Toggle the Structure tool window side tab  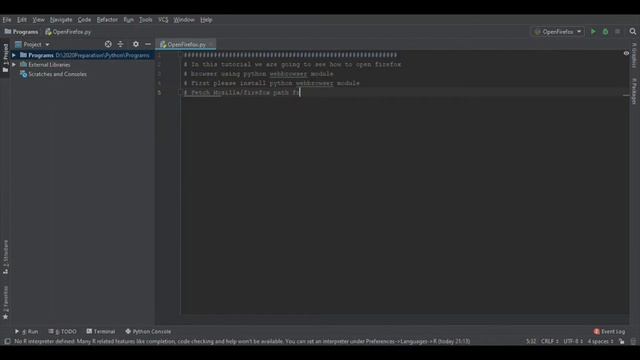click(x=5, y=257)
